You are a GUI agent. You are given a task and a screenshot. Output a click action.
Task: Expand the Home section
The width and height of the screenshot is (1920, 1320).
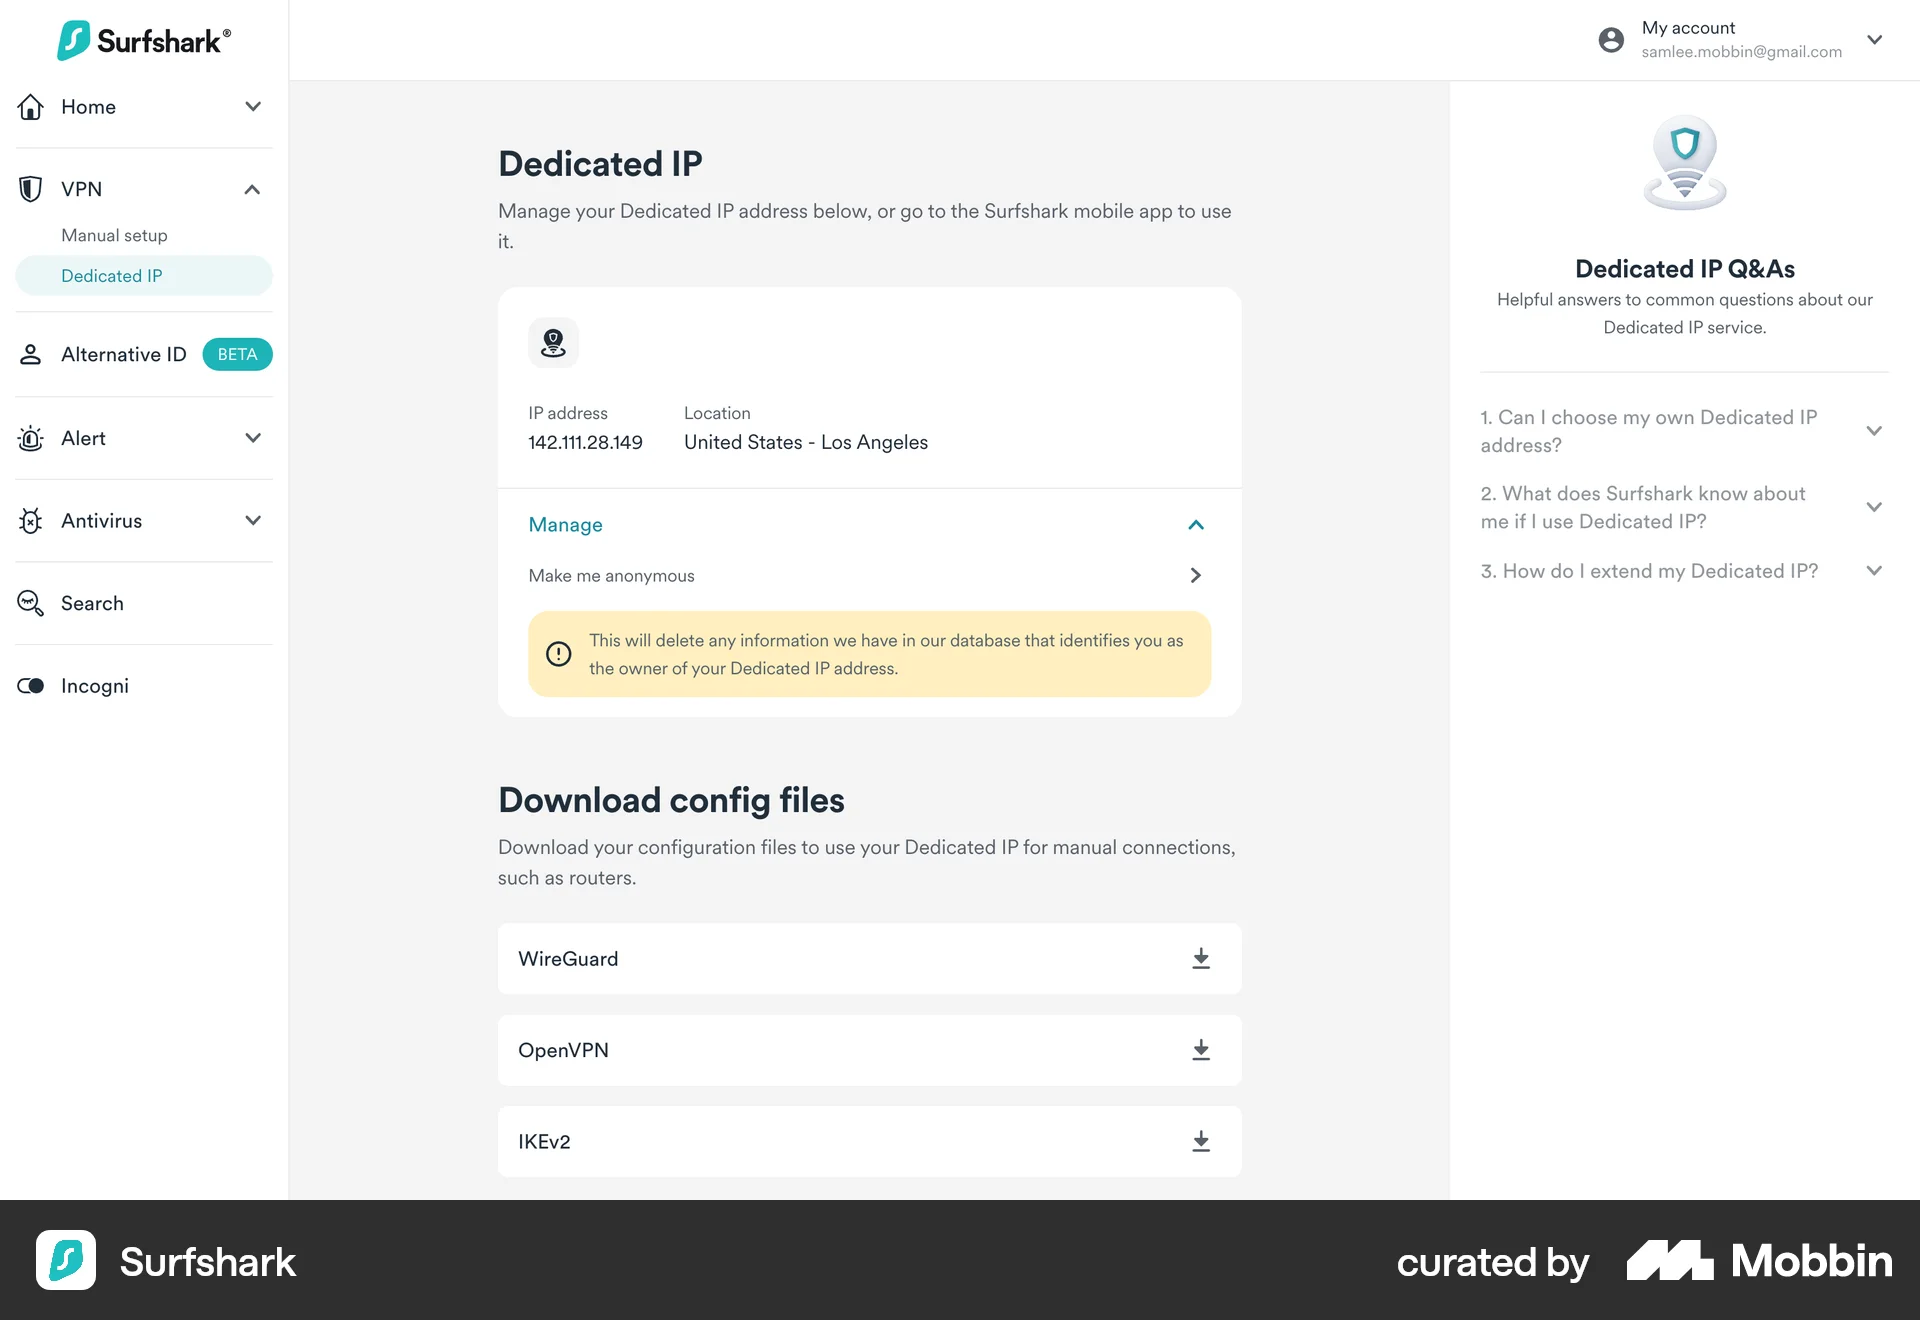pos(252,107)
